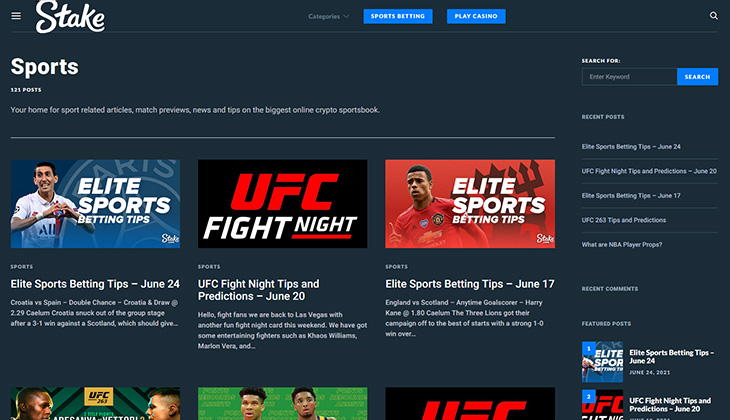The image size is (730, 420).
Task: Focus the Enter Keyword search field
Action: tap(629, 77)
